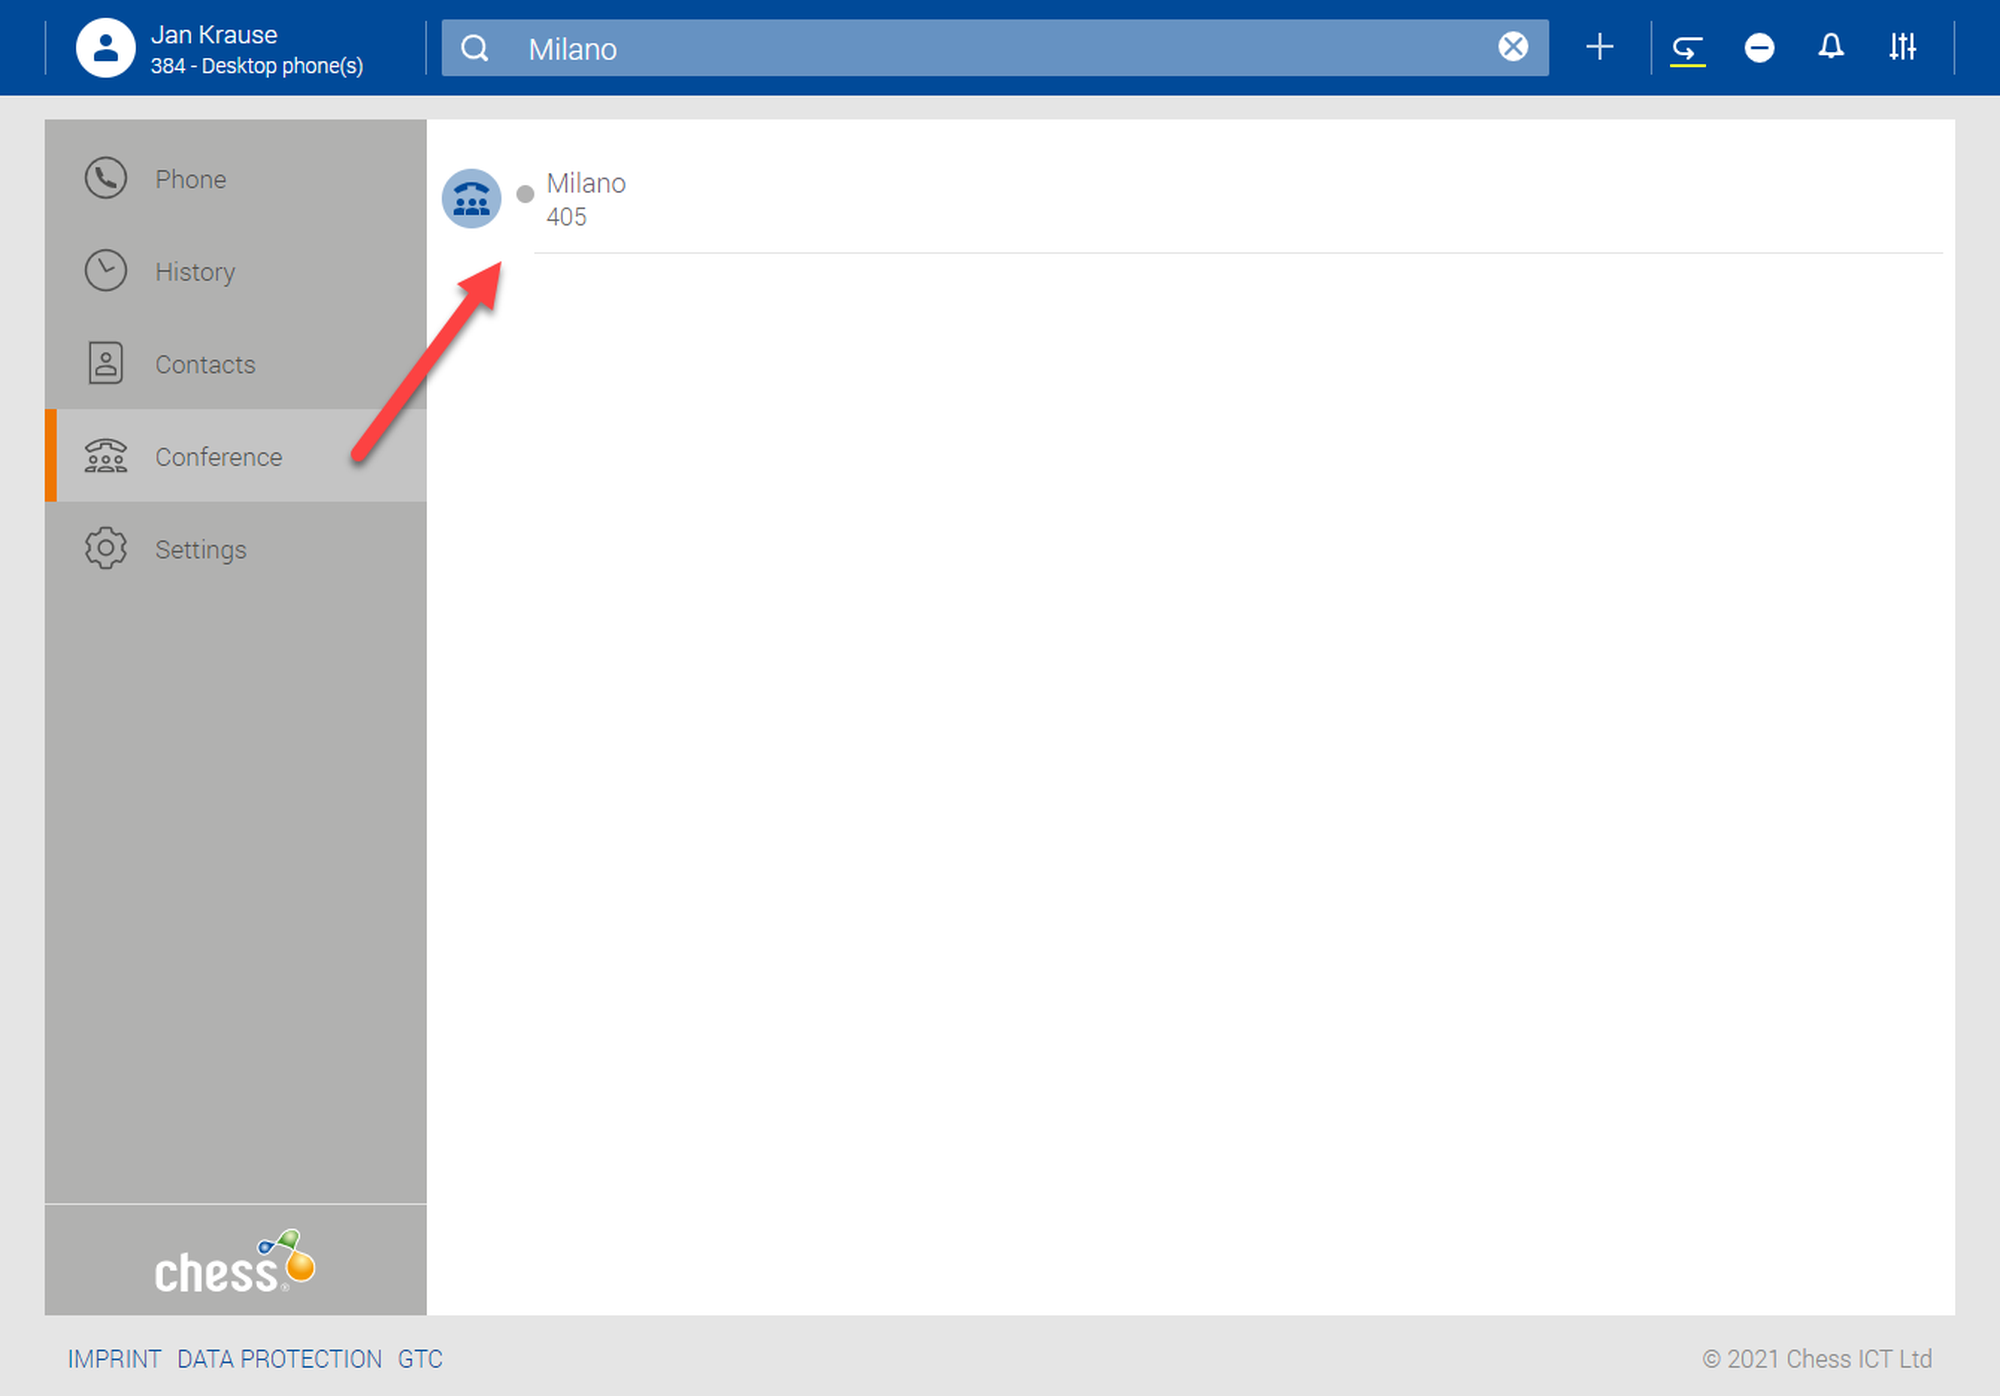Click into the Milano search field

tap(1000, 48)
